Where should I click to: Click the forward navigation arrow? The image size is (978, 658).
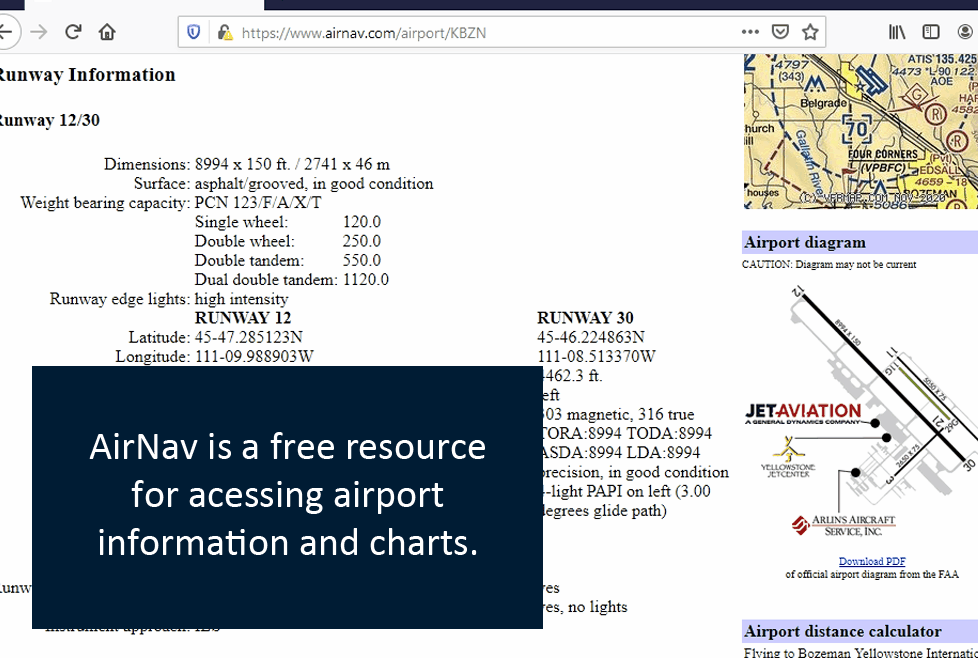39,32
